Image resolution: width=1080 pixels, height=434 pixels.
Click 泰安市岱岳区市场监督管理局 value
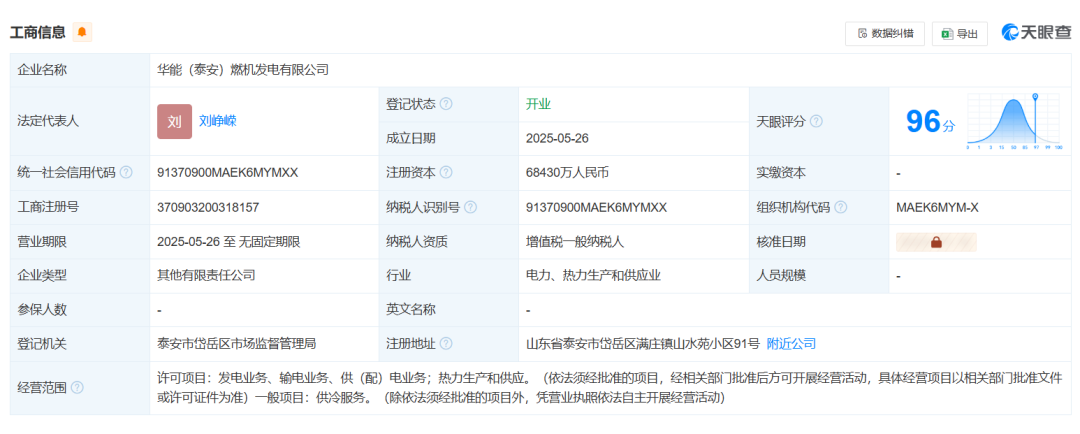(x=237, y=344)
